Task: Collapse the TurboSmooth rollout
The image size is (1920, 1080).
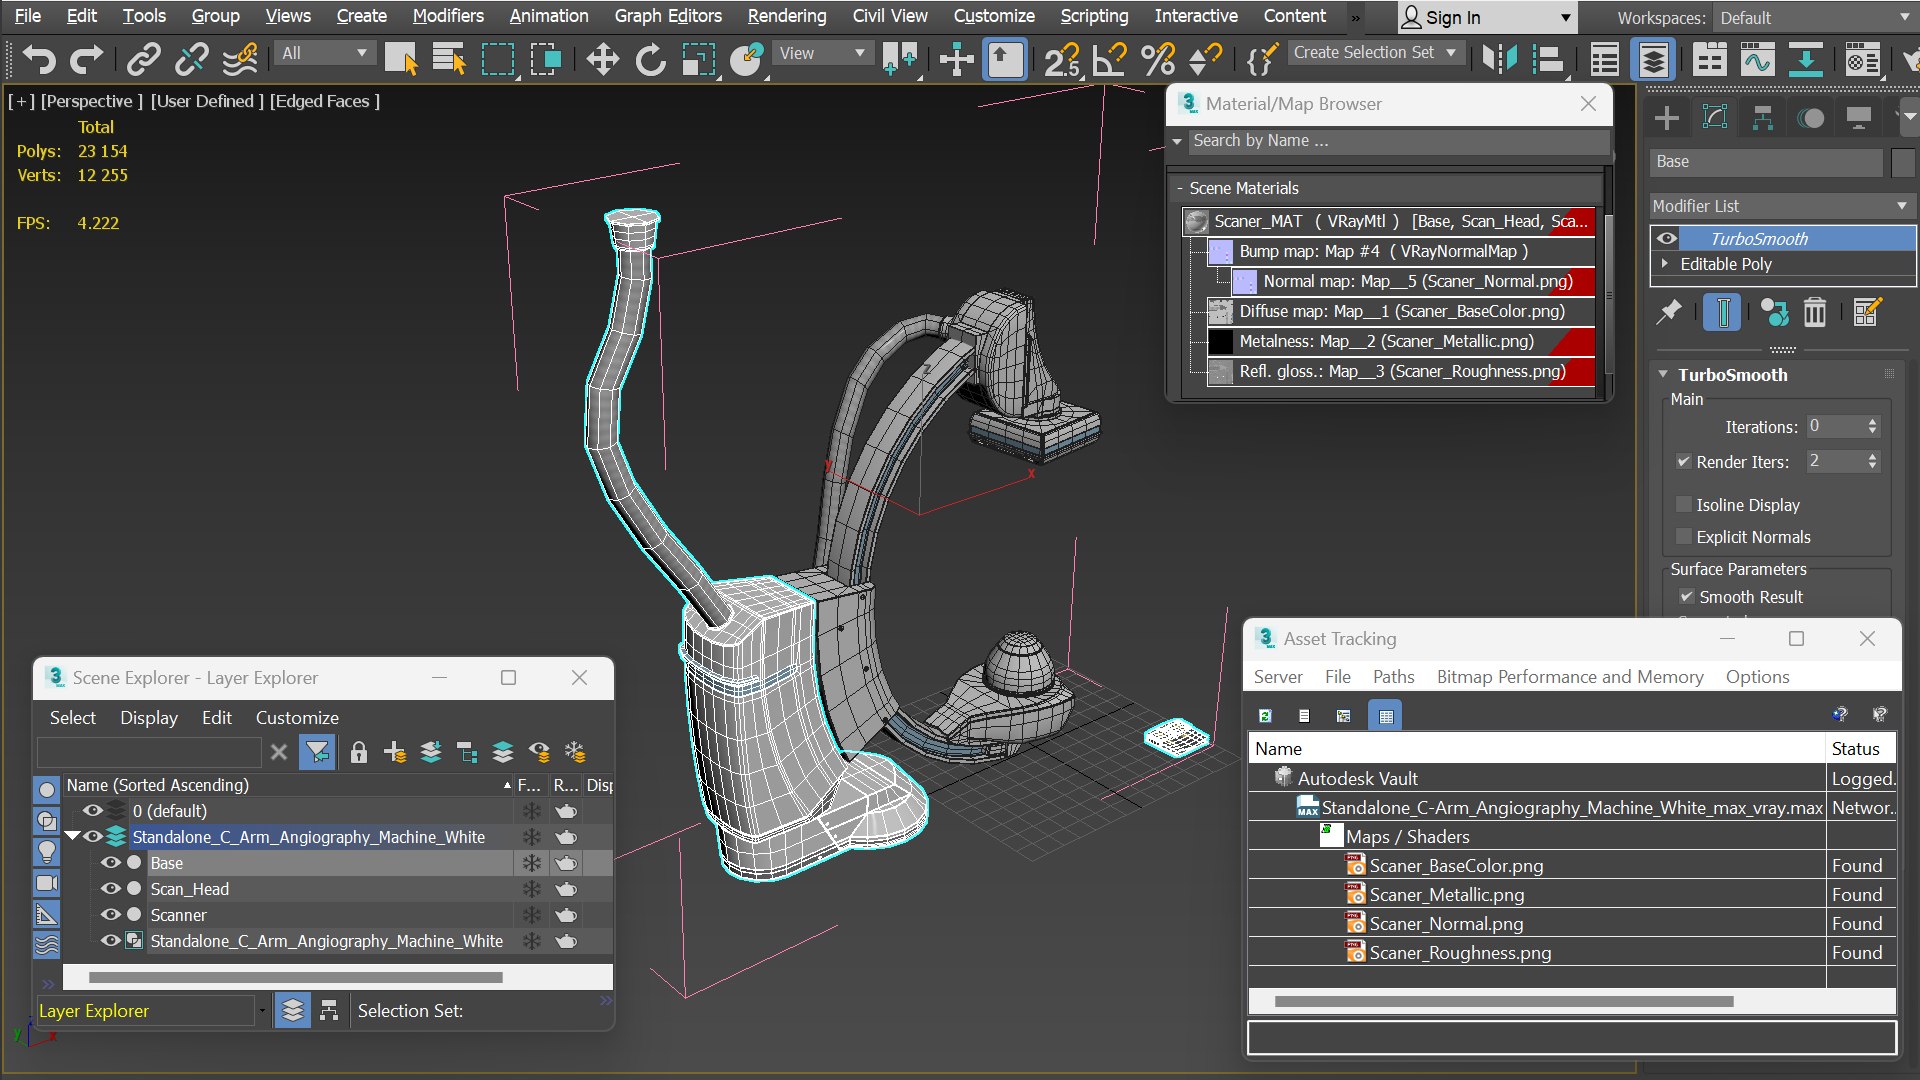Action: click(1663, 374)
